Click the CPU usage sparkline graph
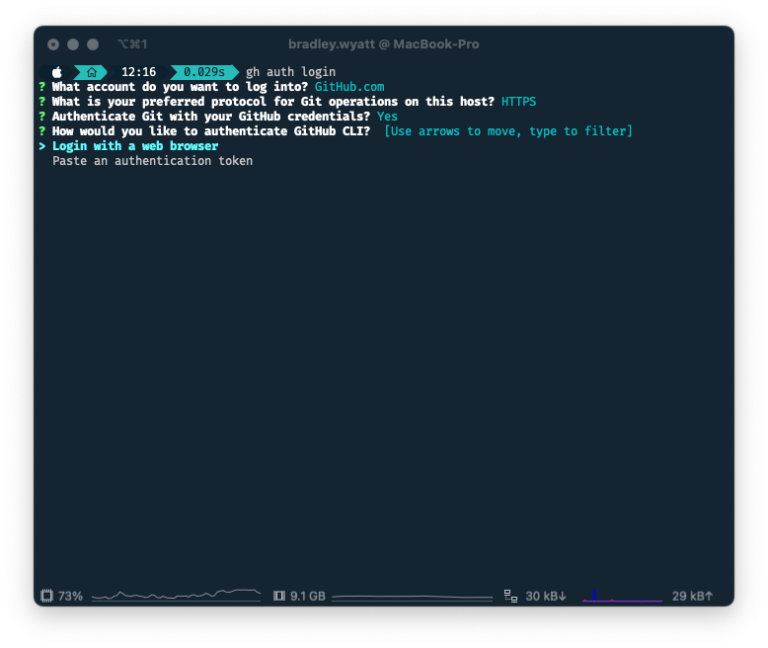768x648 pixels. [x=176, y=595]
